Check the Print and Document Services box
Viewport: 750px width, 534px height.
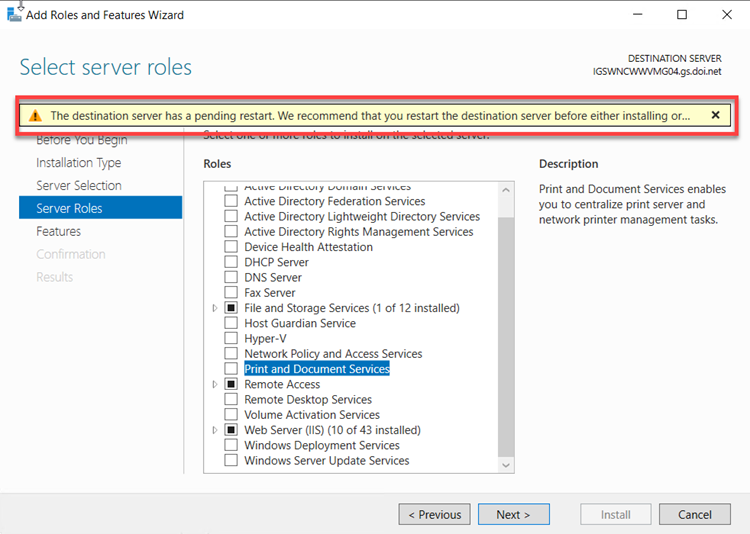(231, 369)
